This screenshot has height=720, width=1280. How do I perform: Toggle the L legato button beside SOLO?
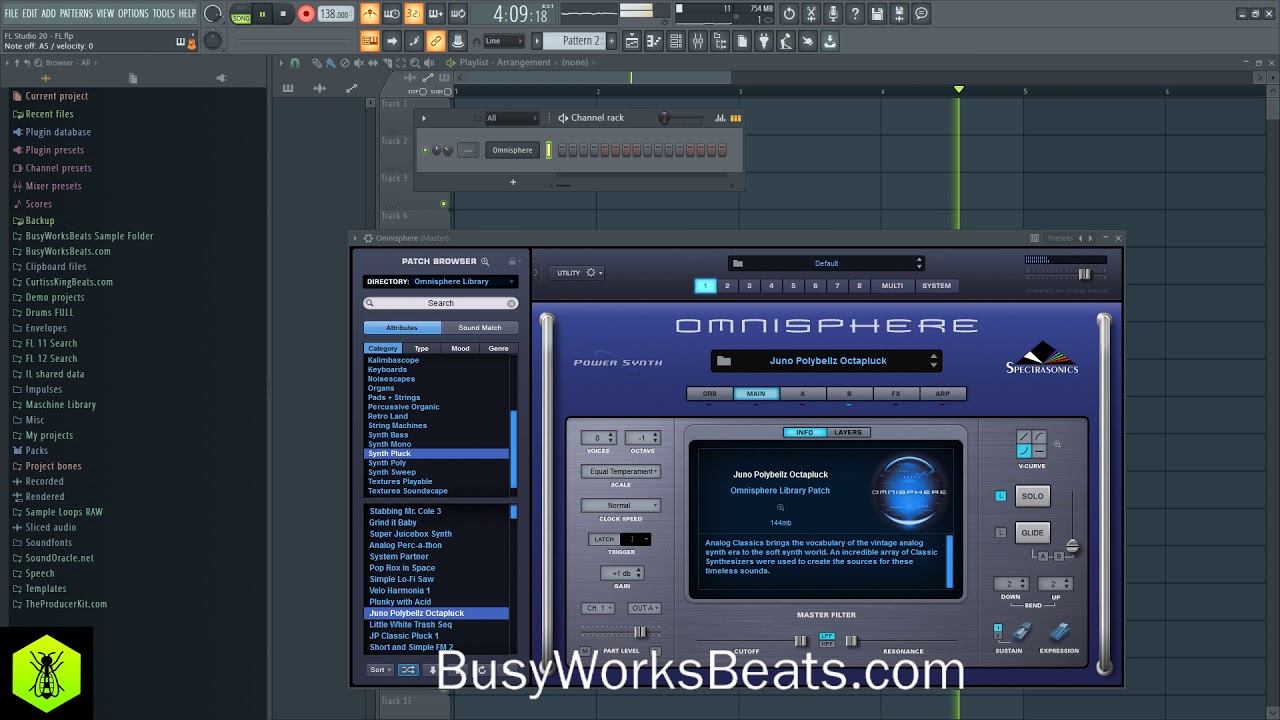click(1000, 496)
